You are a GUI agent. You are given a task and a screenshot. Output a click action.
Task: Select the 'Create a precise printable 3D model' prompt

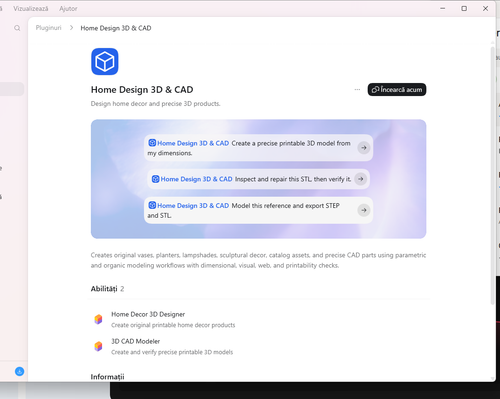[x=258, y=148]
